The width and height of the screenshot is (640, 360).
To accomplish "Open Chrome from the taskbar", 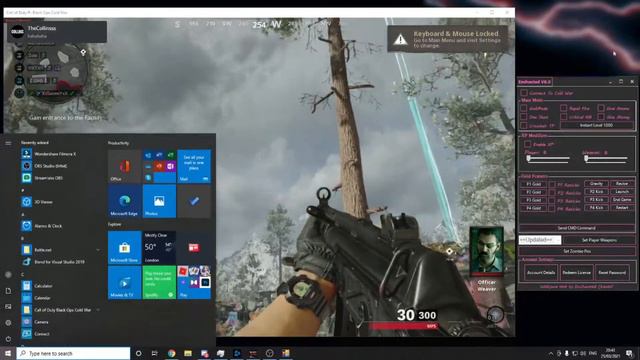I will click(171, 353).
